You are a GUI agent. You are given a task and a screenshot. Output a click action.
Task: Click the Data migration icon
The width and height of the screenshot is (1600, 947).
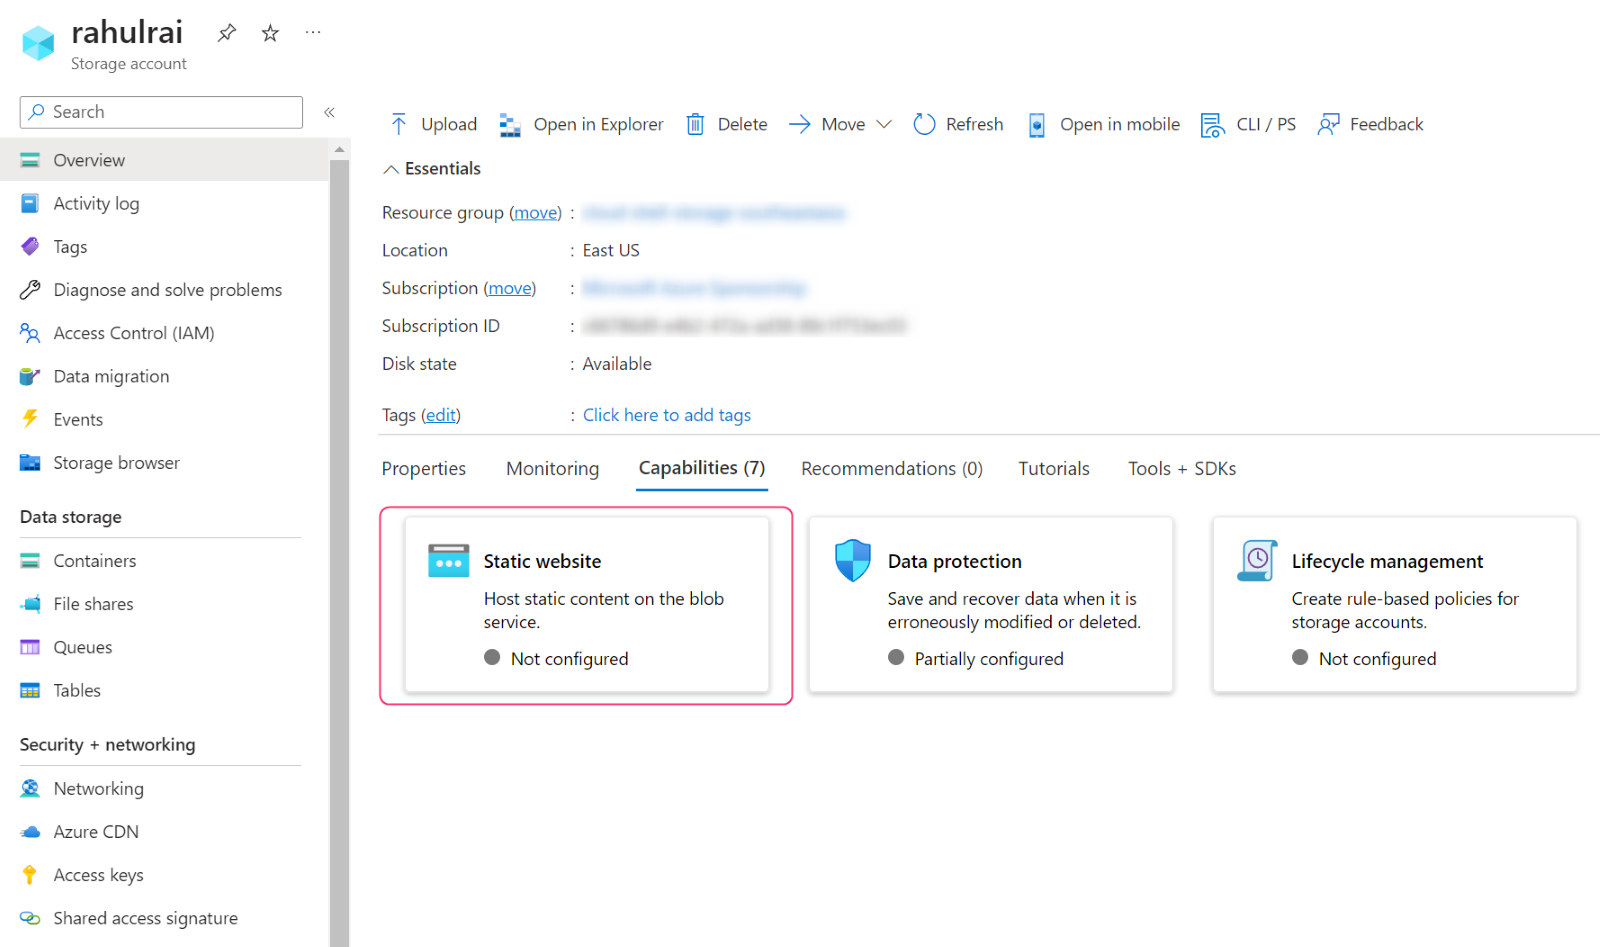click(30, 376)
